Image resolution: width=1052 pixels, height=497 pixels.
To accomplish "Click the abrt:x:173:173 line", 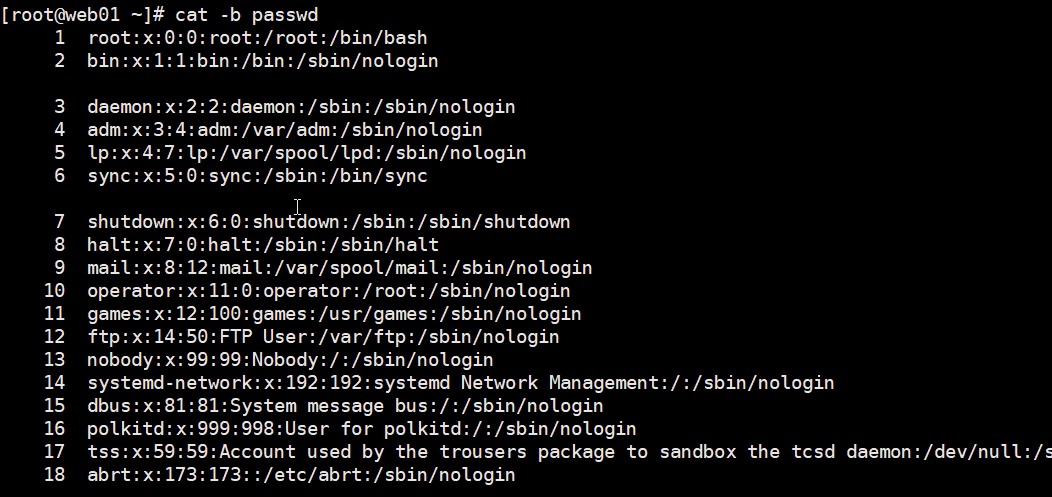I will (x=301, y=475).
